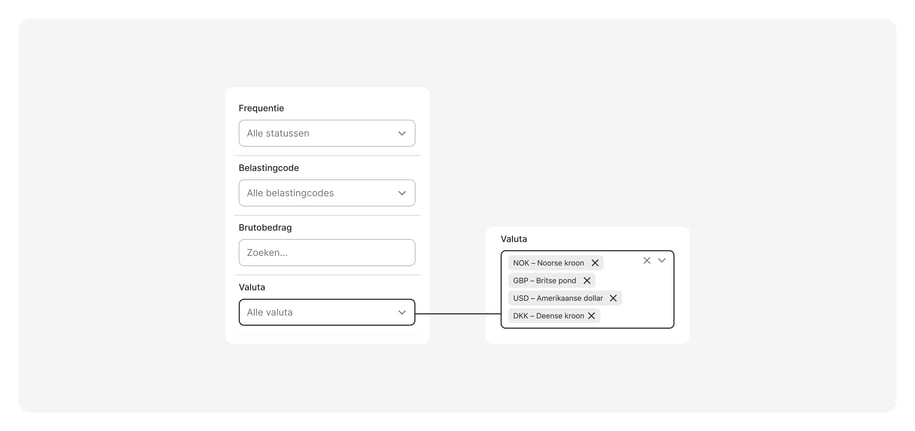This screenshot has height=431, width=915.
Task: Remove the USD – Amerikaanse dollar tag
Action: 613,298
